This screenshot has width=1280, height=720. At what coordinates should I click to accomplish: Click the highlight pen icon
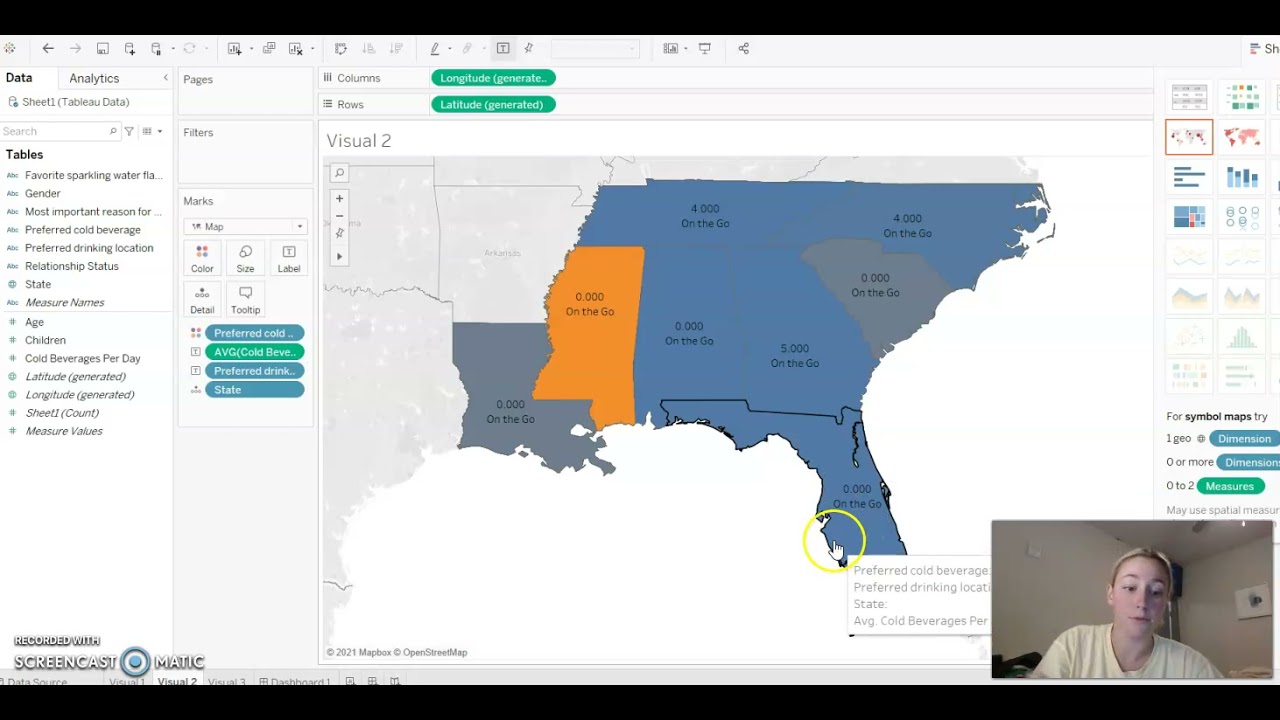[x=434, y=48]
